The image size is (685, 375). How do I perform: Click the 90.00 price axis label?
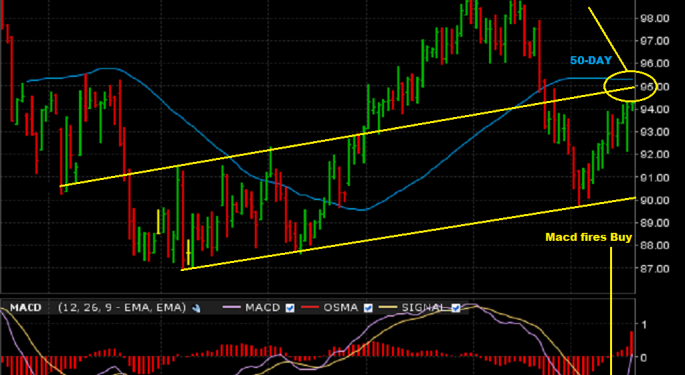click(x=654, y=201)
